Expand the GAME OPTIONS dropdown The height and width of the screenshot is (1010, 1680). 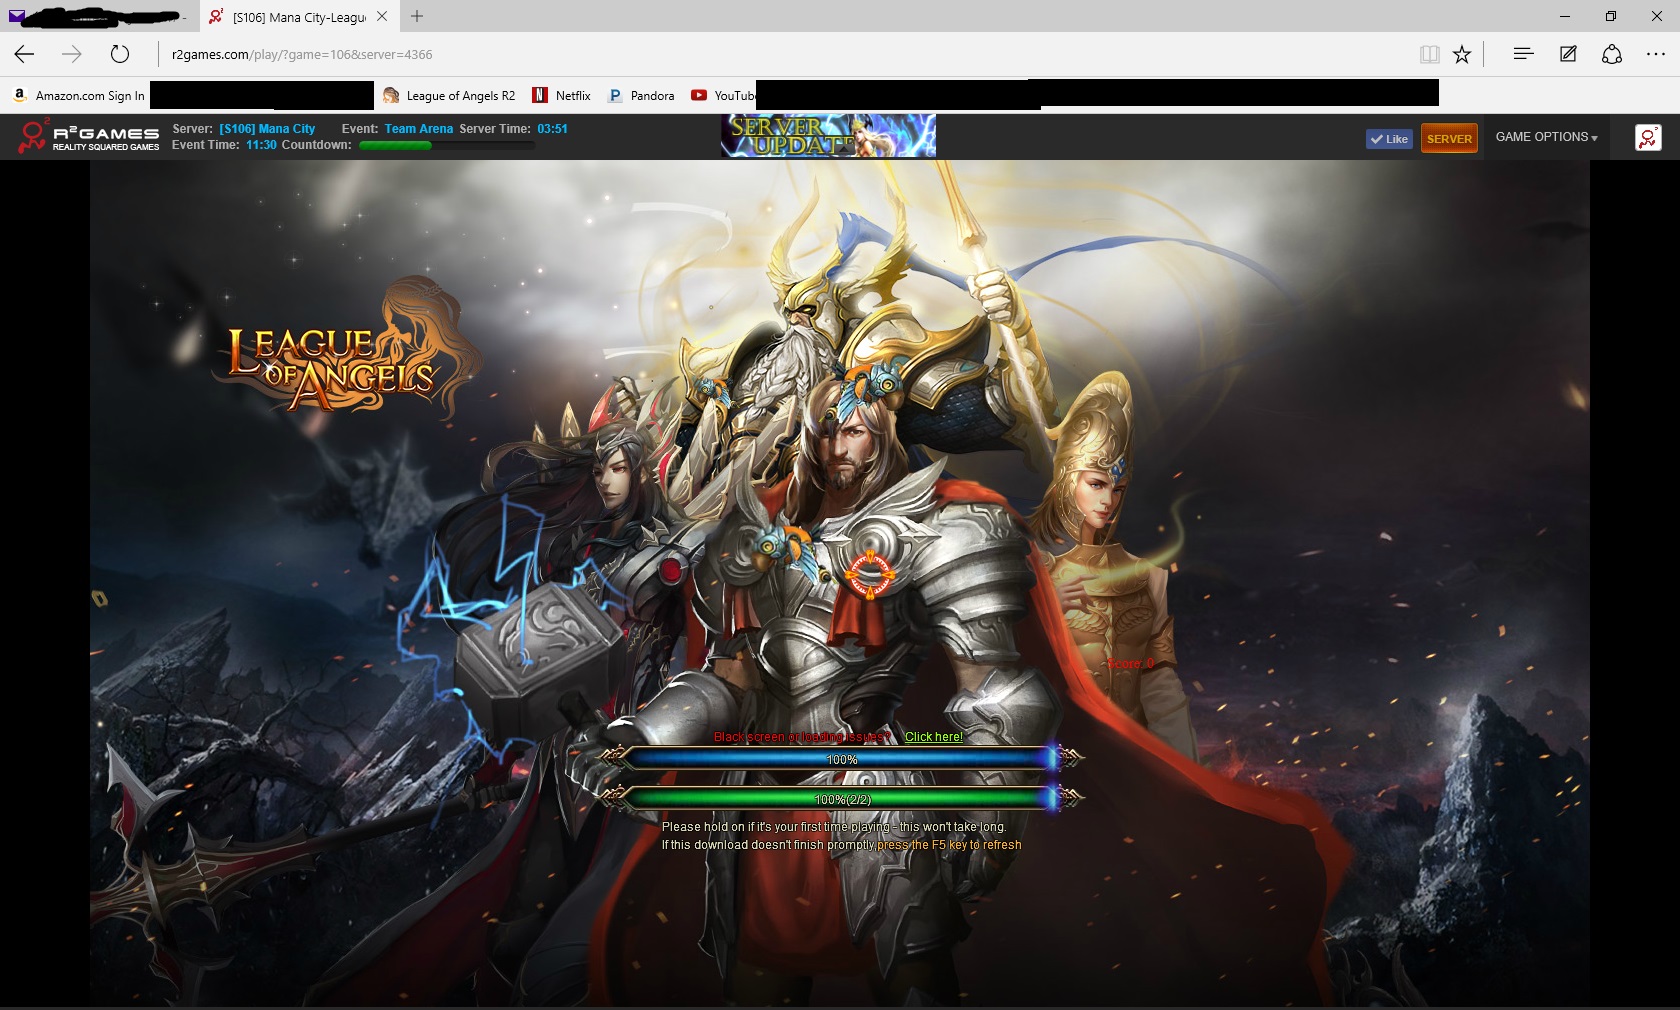point(1546,137)
